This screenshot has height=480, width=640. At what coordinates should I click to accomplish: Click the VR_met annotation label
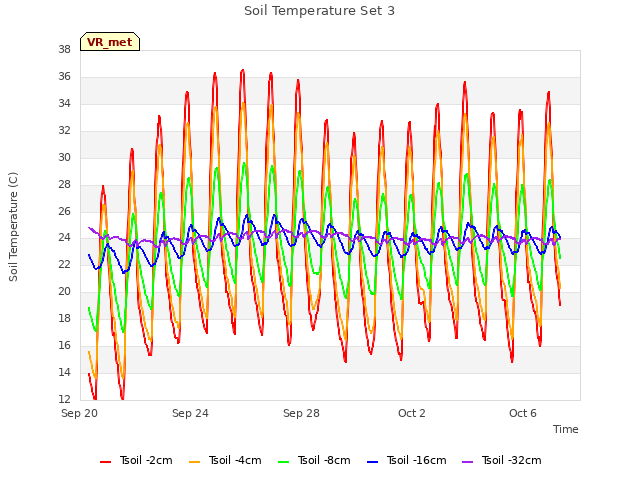(110, 42)
